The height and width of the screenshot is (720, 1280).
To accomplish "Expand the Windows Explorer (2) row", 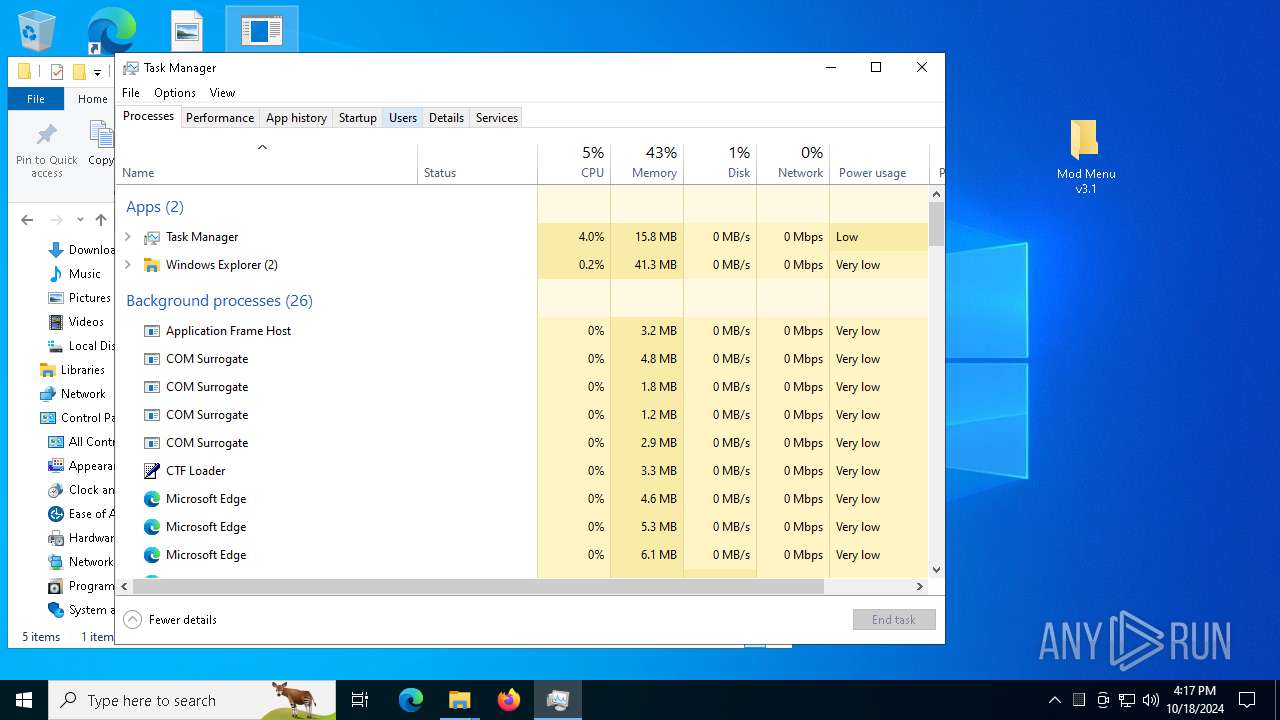I will 127,265.
